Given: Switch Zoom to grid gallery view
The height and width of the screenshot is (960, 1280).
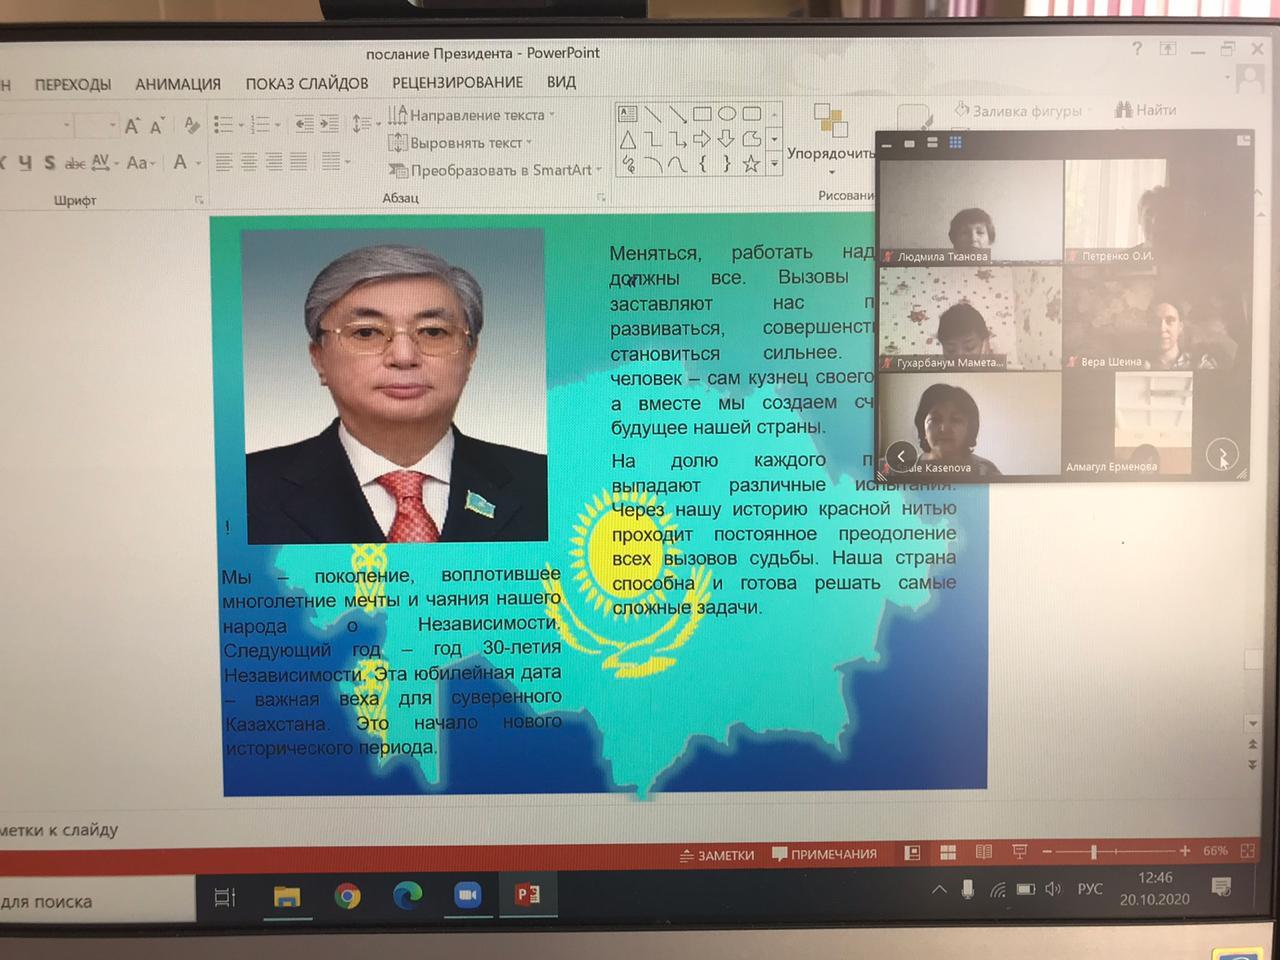Looking at the screenshot, I should [x=955, y=143].
